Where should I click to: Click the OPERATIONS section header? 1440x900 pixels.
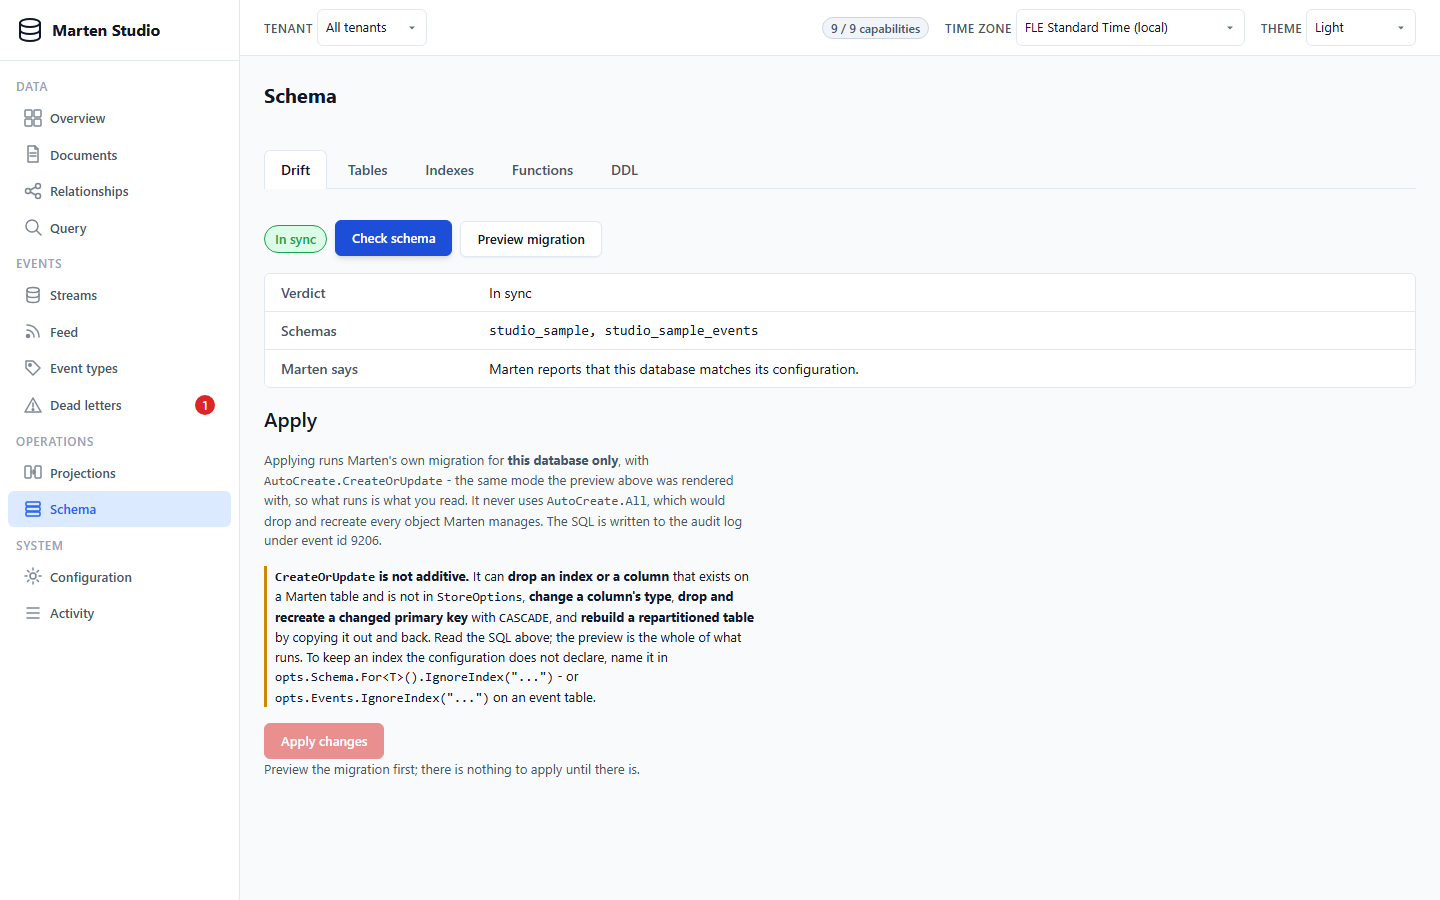[x=55, y=441]
